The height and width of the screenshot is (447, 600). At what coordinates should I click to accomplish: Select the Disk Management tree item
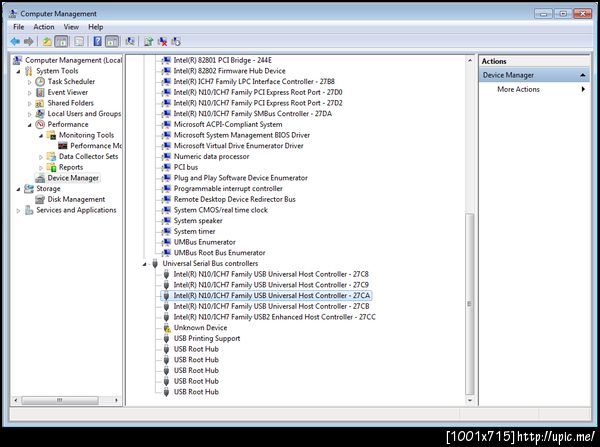point(76,199)
